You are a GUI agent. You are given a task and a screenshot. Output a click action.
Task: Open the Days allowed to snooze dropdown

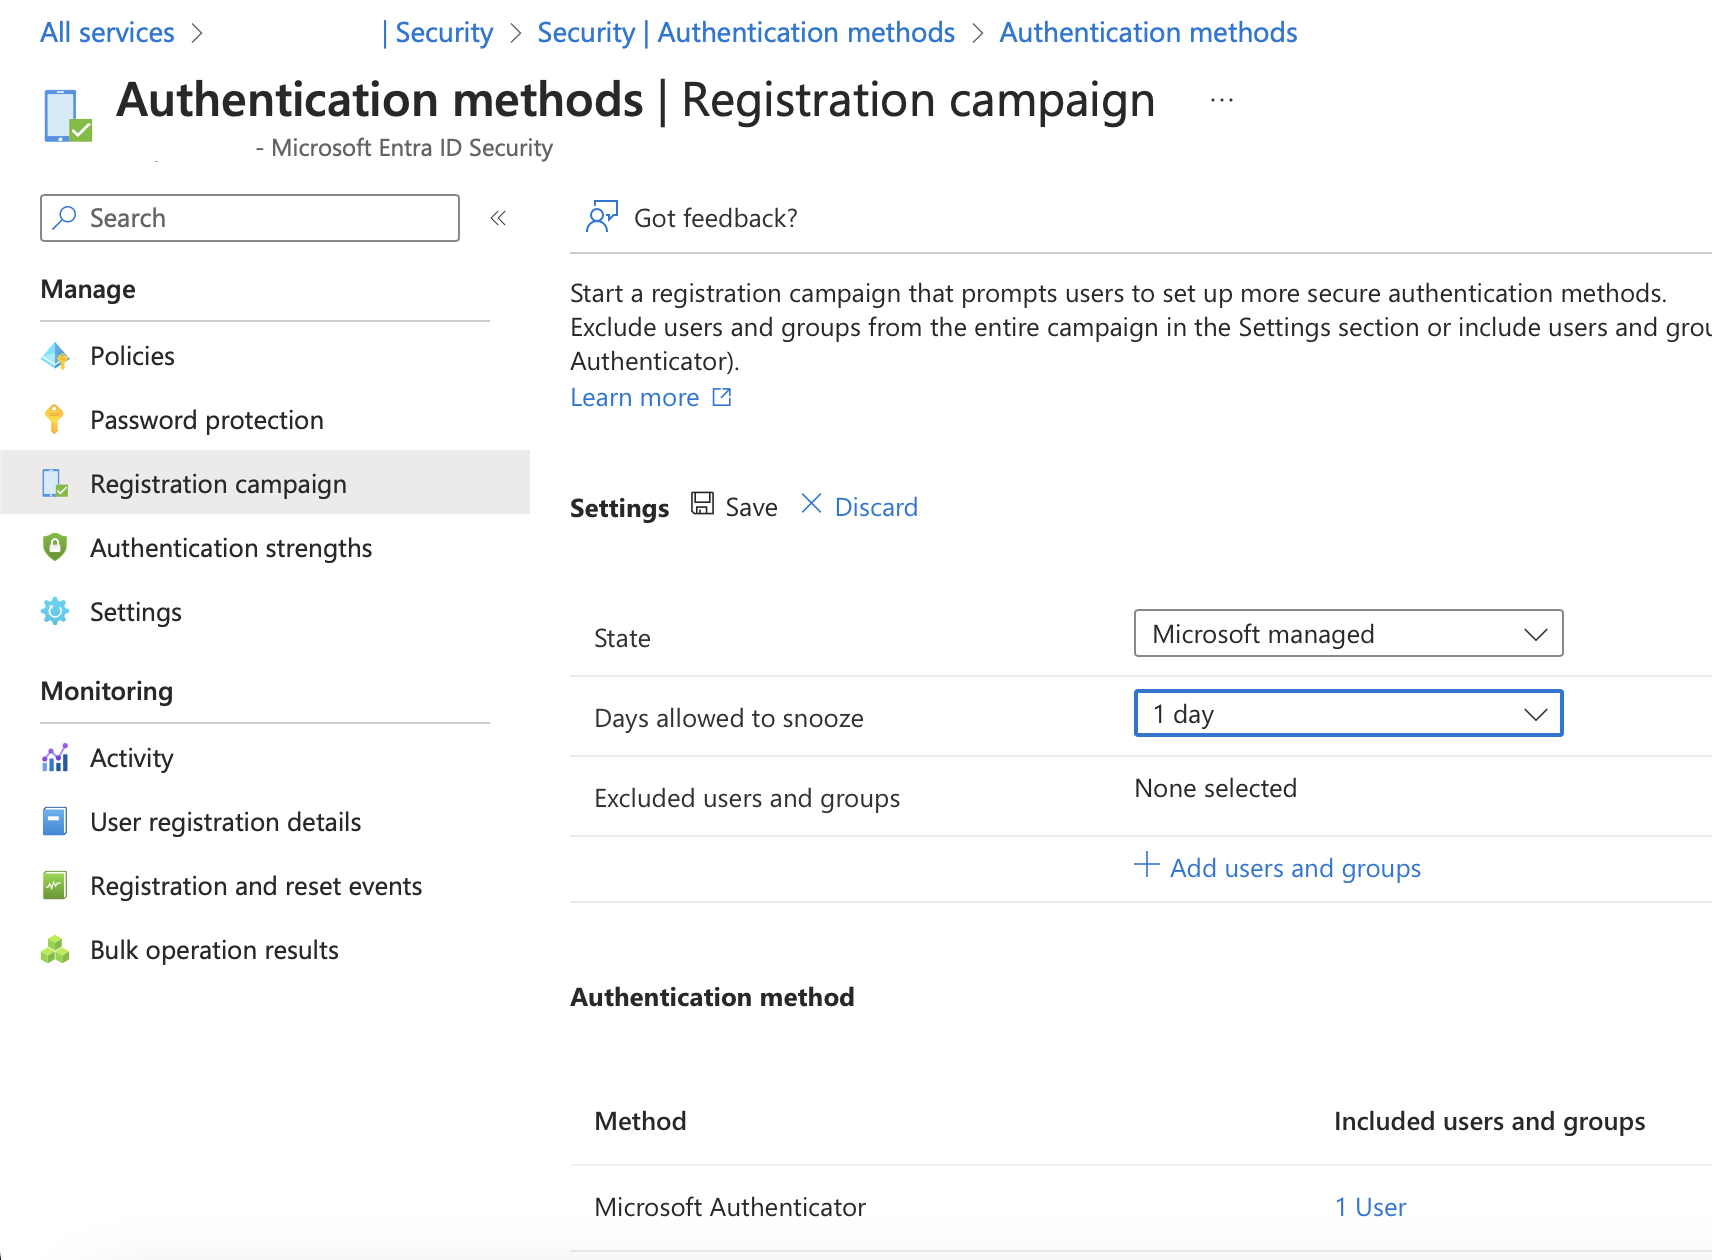coord(1348,713)
